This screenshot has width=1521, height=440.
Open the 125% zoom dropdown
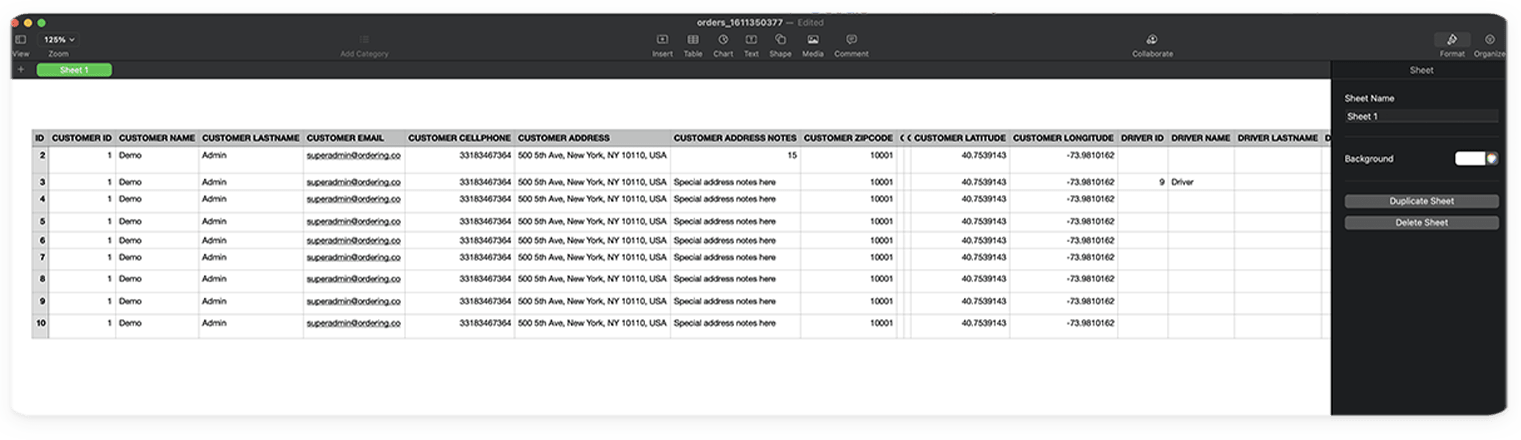pyautogui.click(x=59, y=39)
